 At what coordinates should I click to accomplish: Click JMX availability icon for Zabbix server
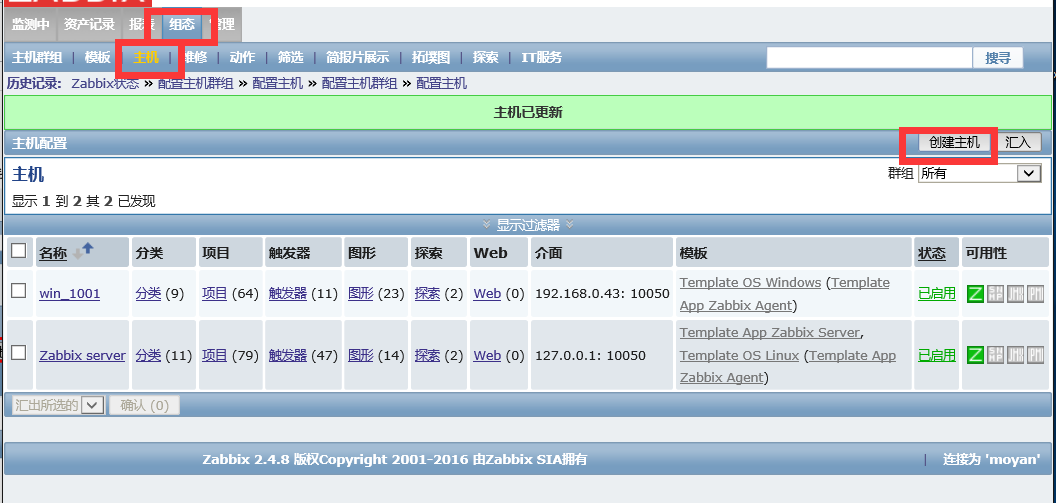coord(1016,355)
